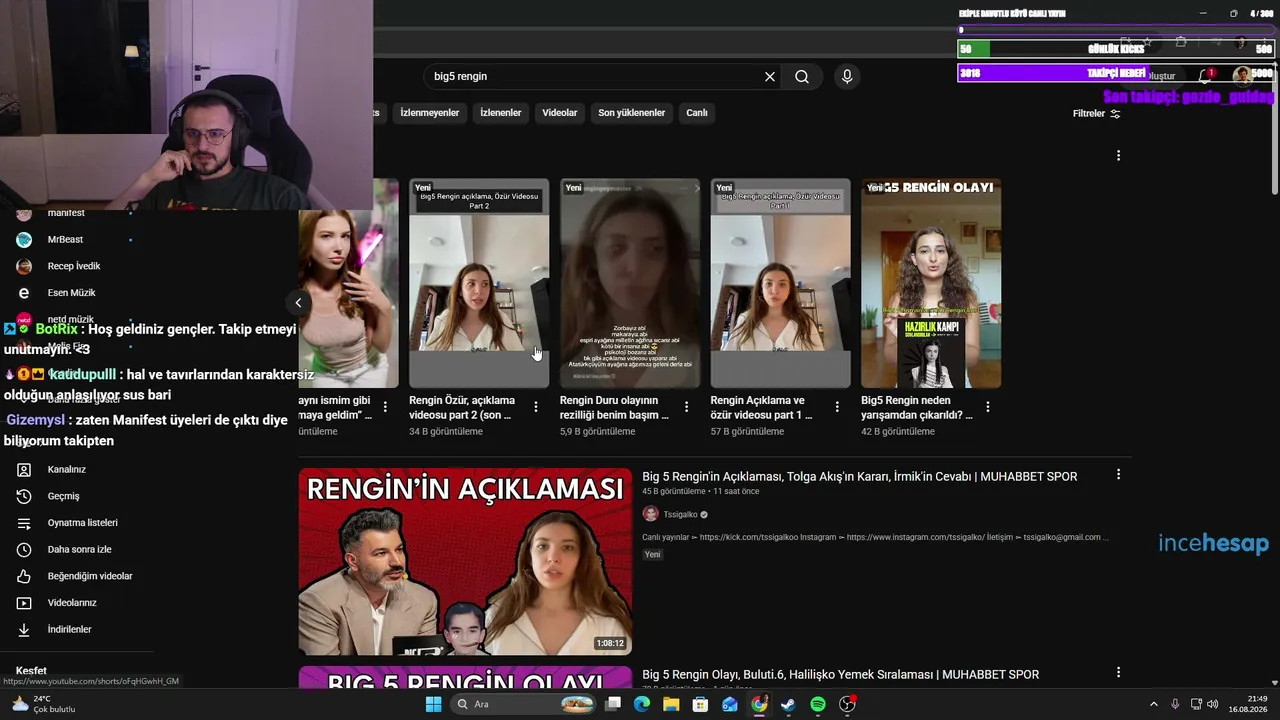Show hidden system tray icons
1280x720 pixels.
1153,704
